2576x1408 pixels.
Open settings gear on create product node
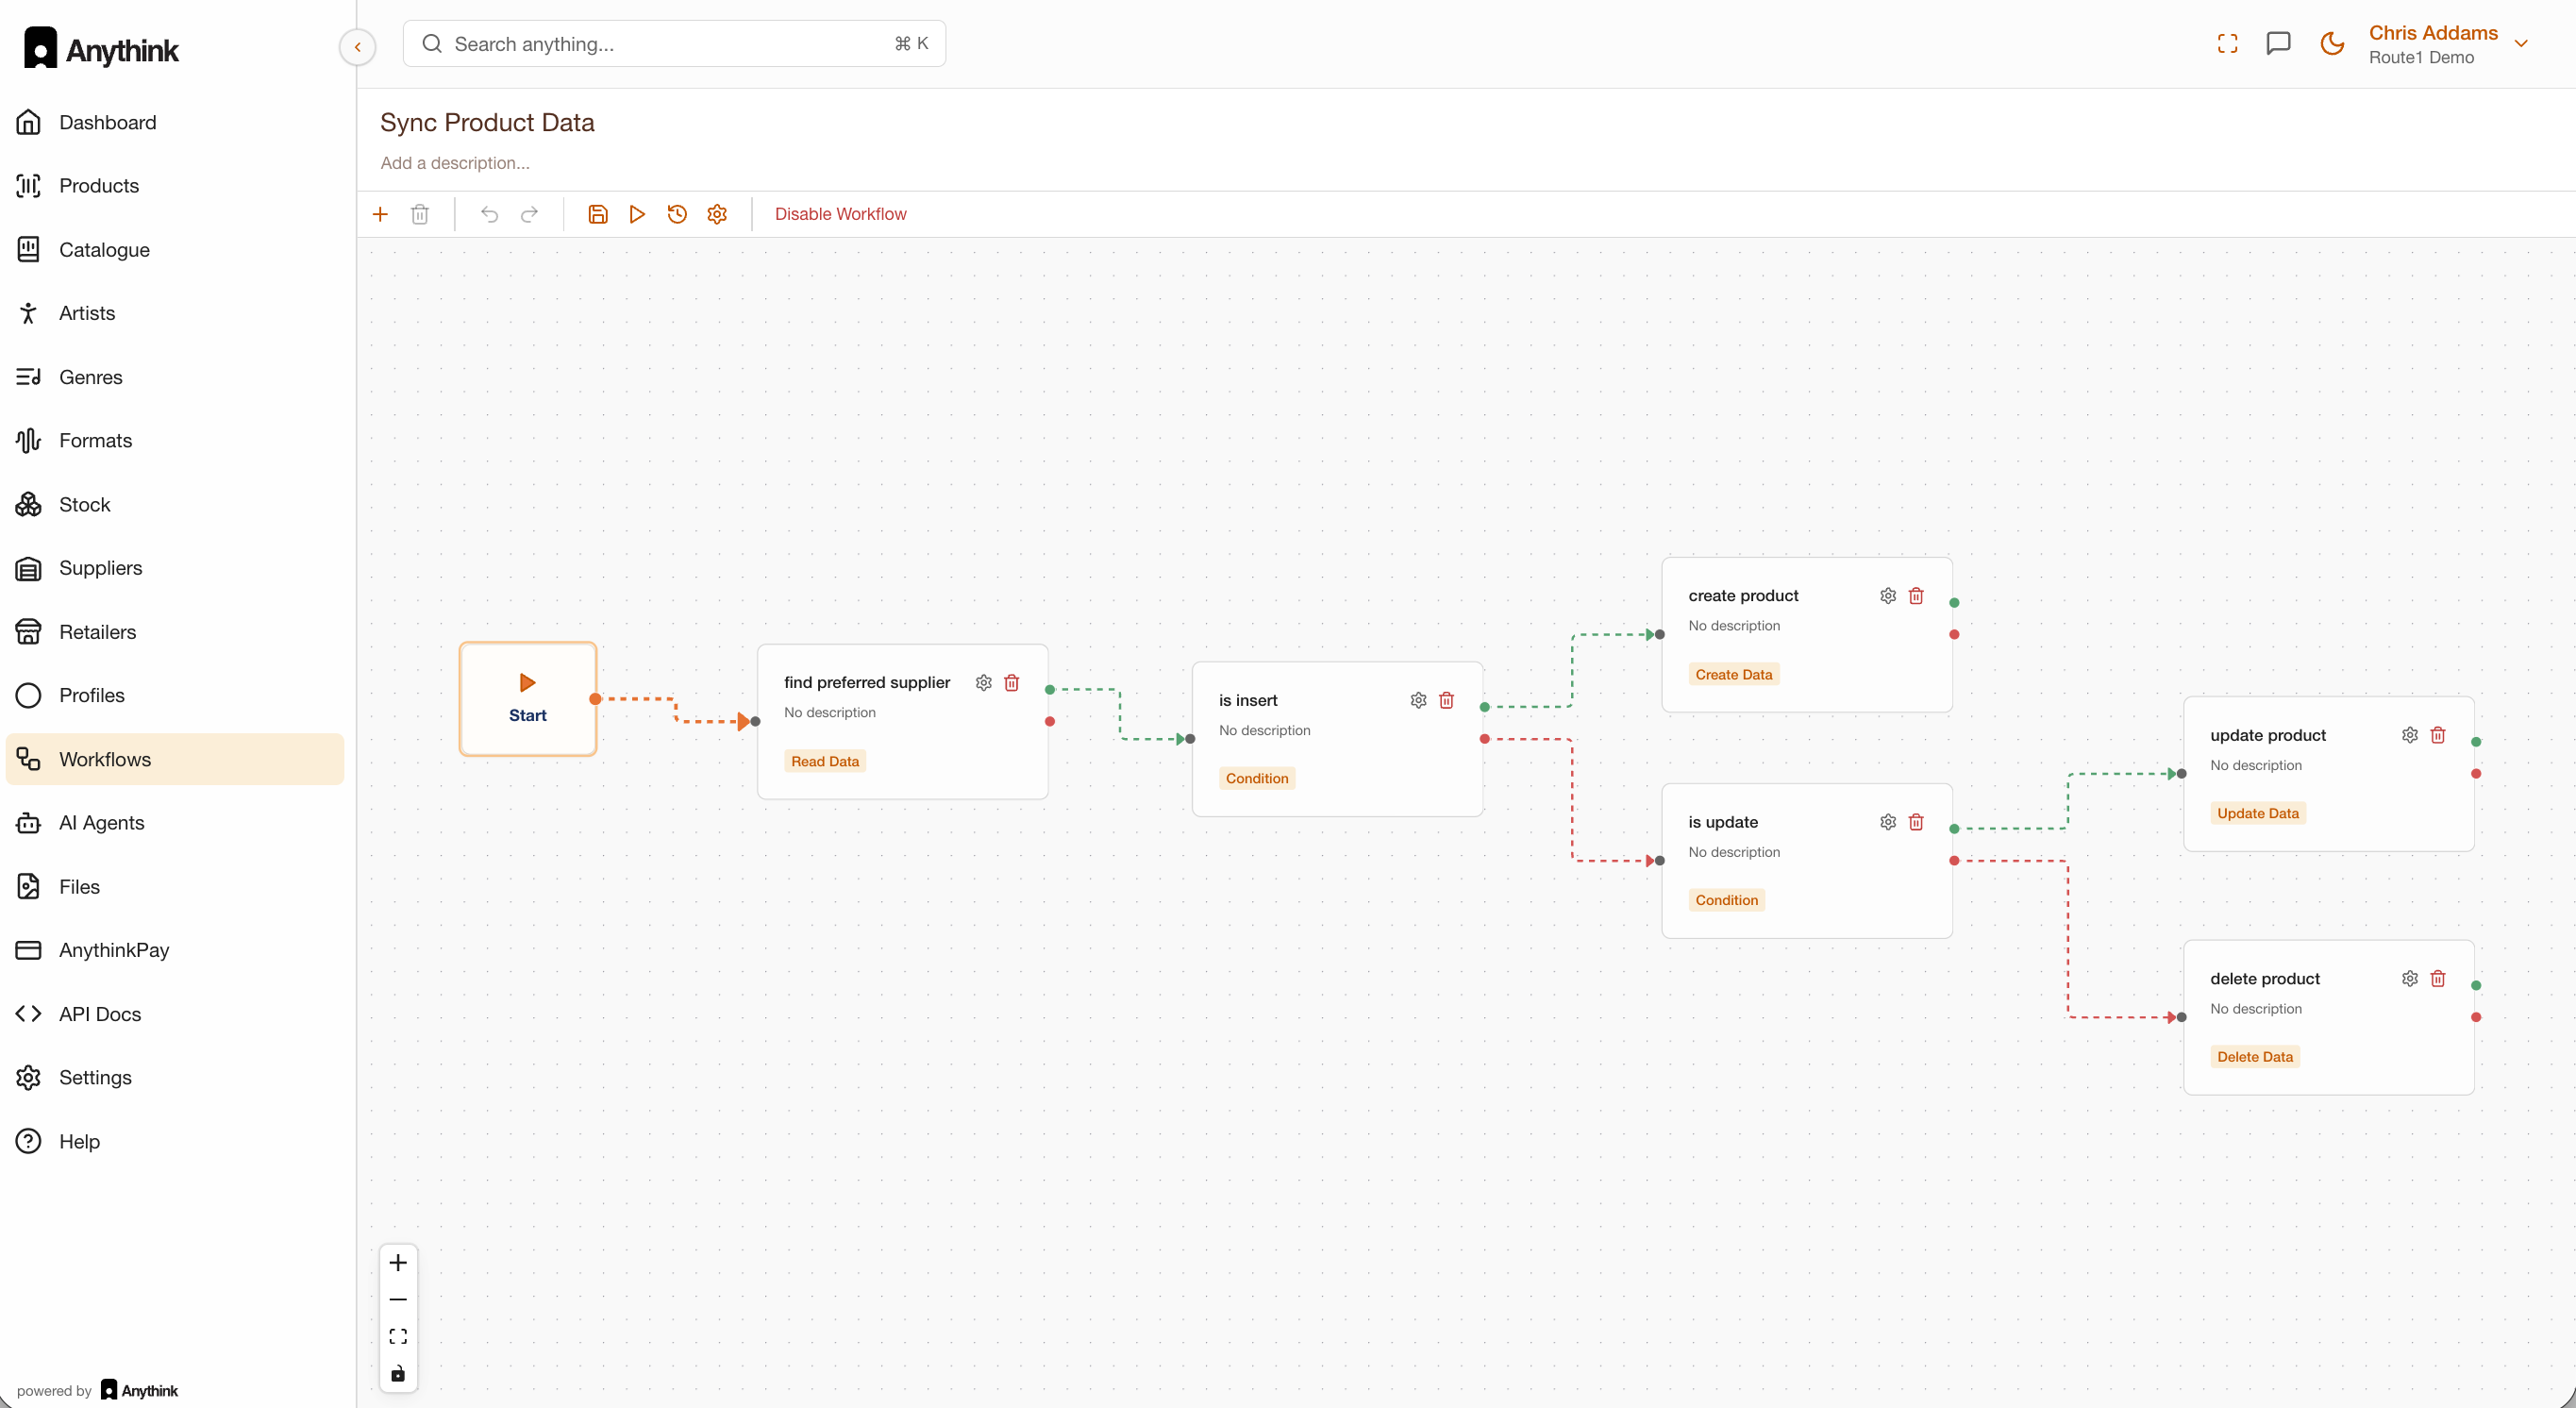1887,595
